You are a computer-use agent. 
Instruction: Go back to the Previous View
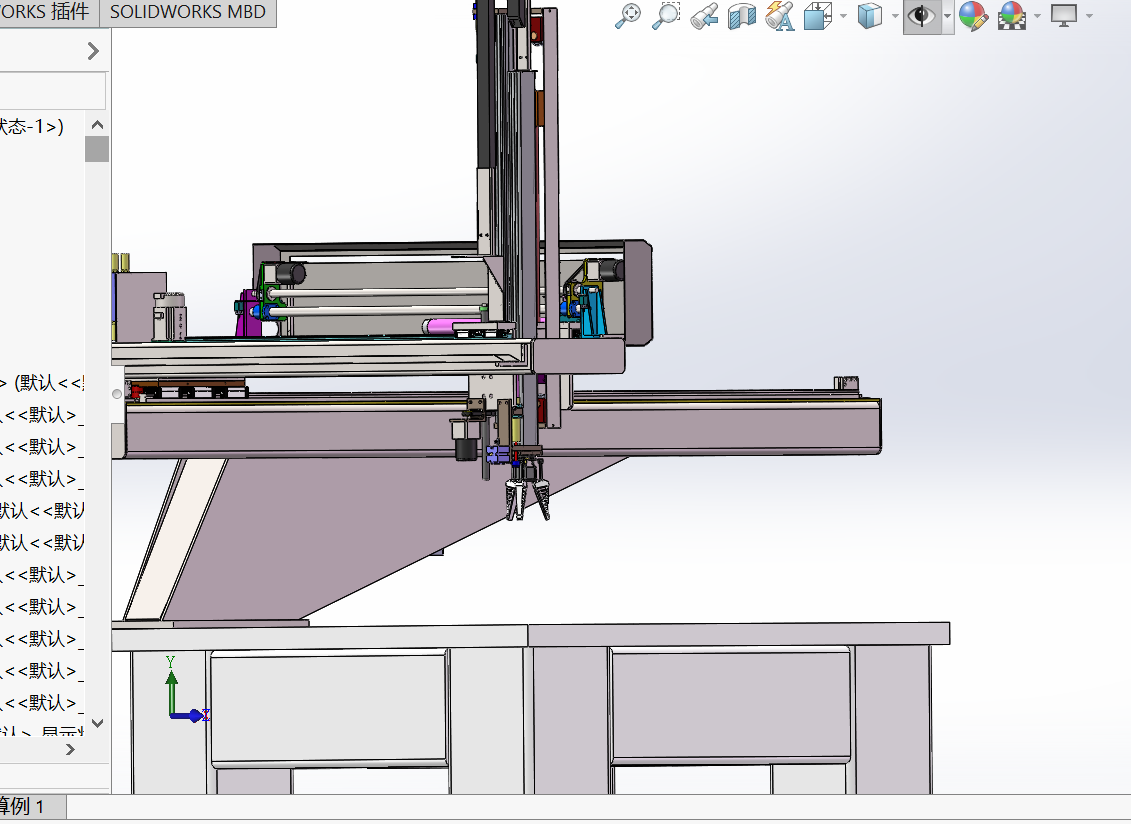[704, 16]
